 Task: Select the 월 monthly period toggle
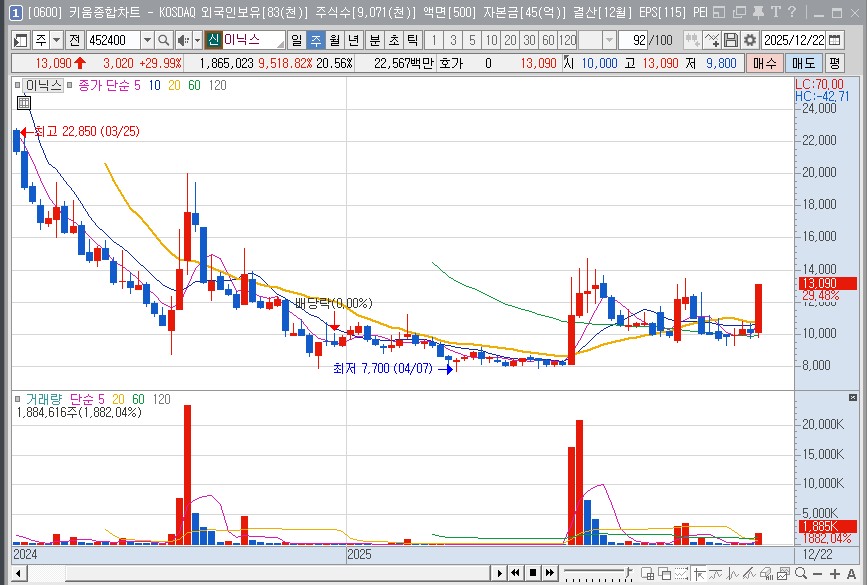click(335, 40)
